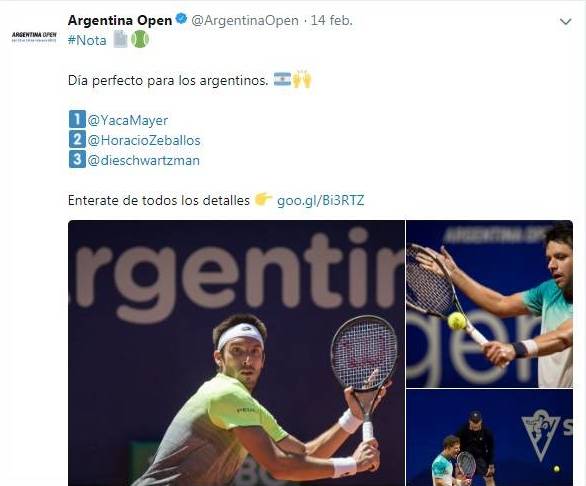Open the Argentina Open display name

(x=120, y=21)
